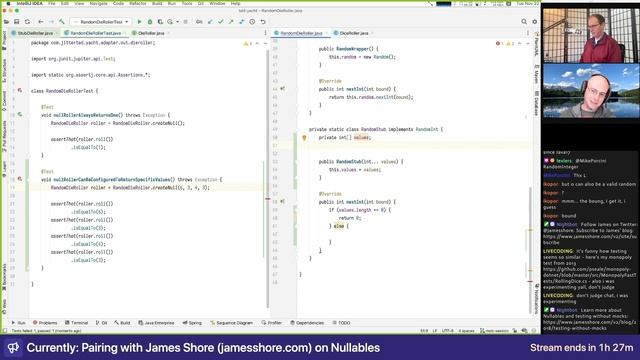
Task: Select the RandomDieRoller.java tab in right editor
Action: point(301,33)
